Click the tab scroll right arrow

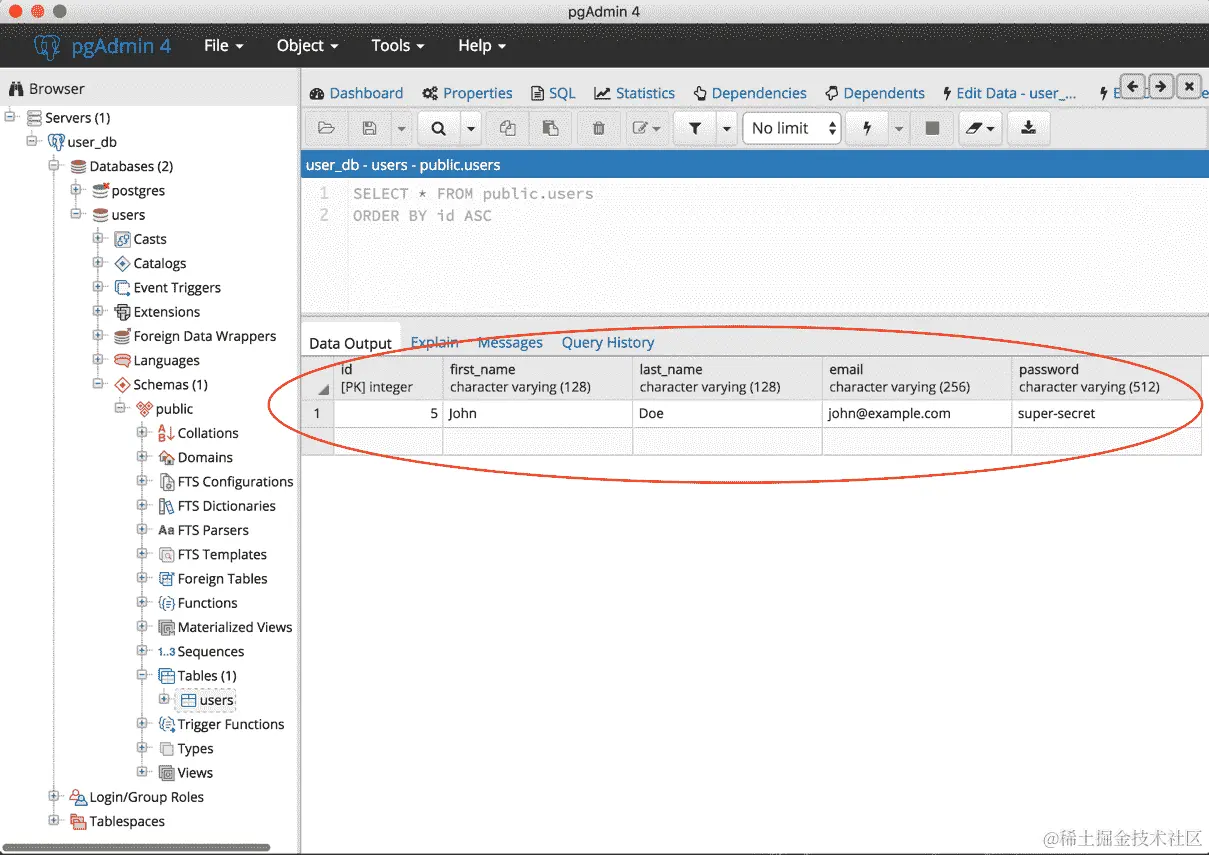[1160, 87]
